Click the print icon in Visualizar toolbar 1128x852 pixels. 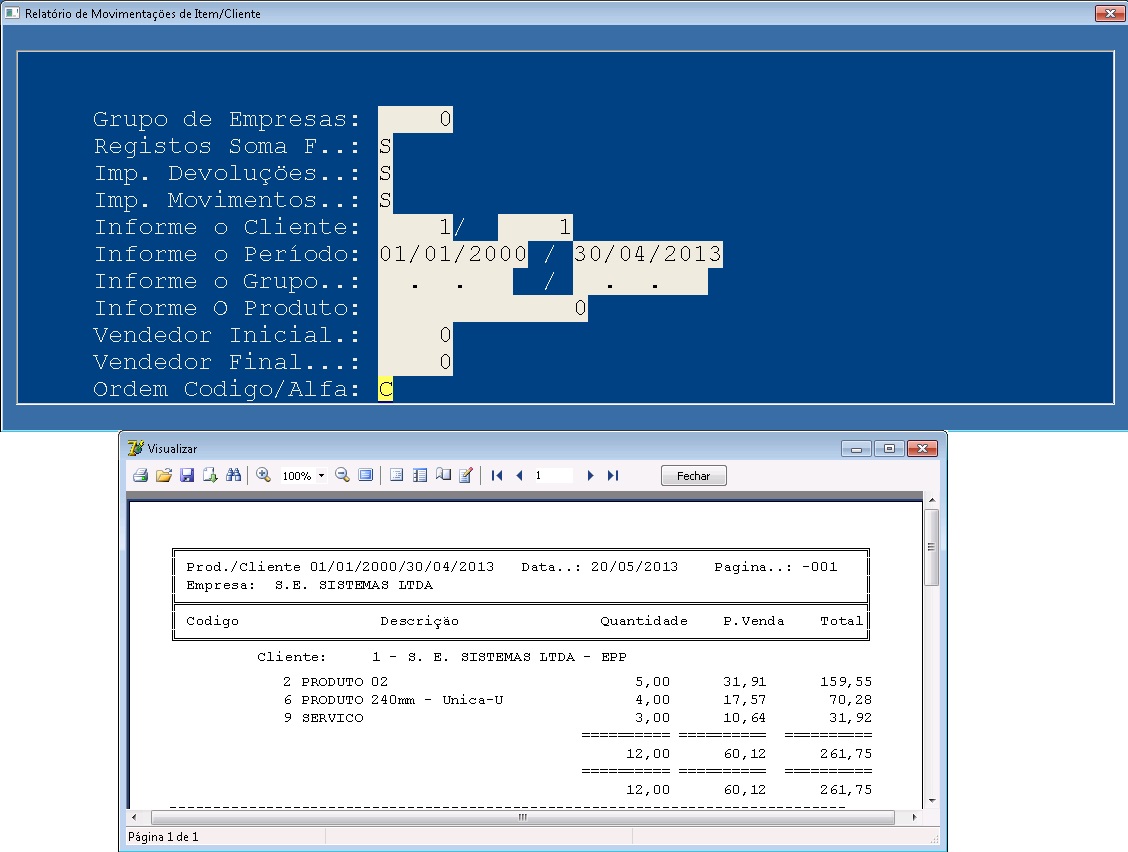pyautogui.click(x=141, y=476)
